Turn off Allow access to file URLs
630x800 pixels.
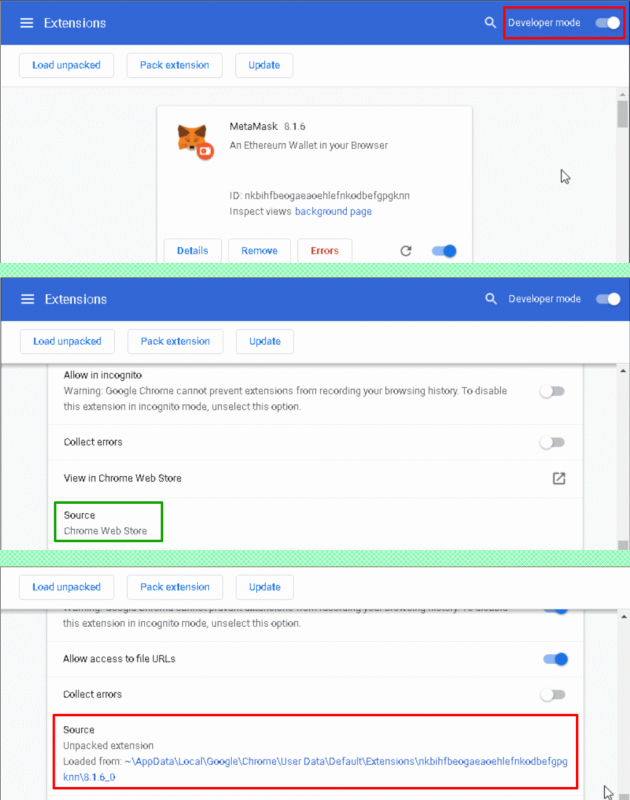point(555,659)
